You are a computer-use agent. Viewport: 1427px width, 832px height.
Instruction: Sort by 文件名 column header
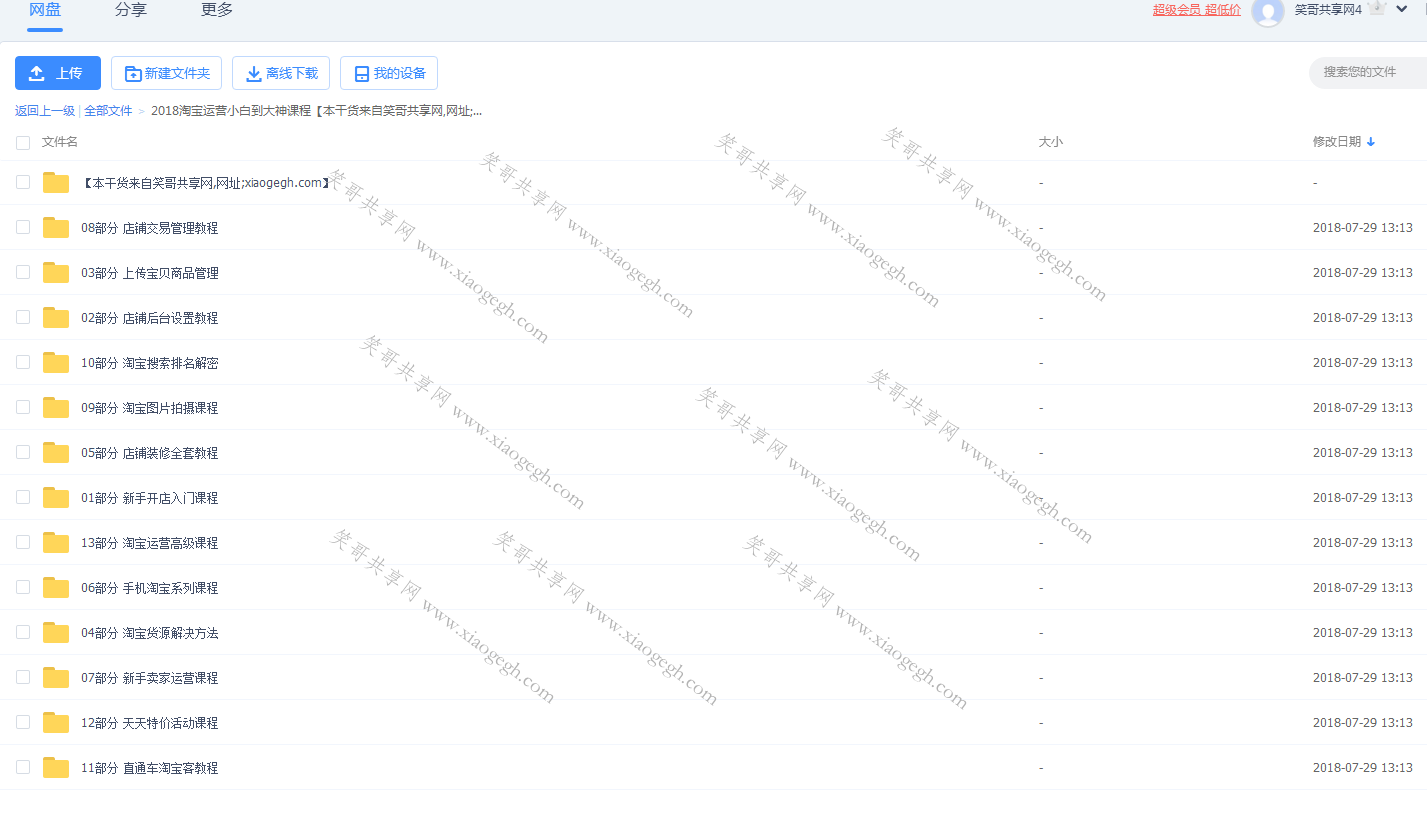(60, 142)
